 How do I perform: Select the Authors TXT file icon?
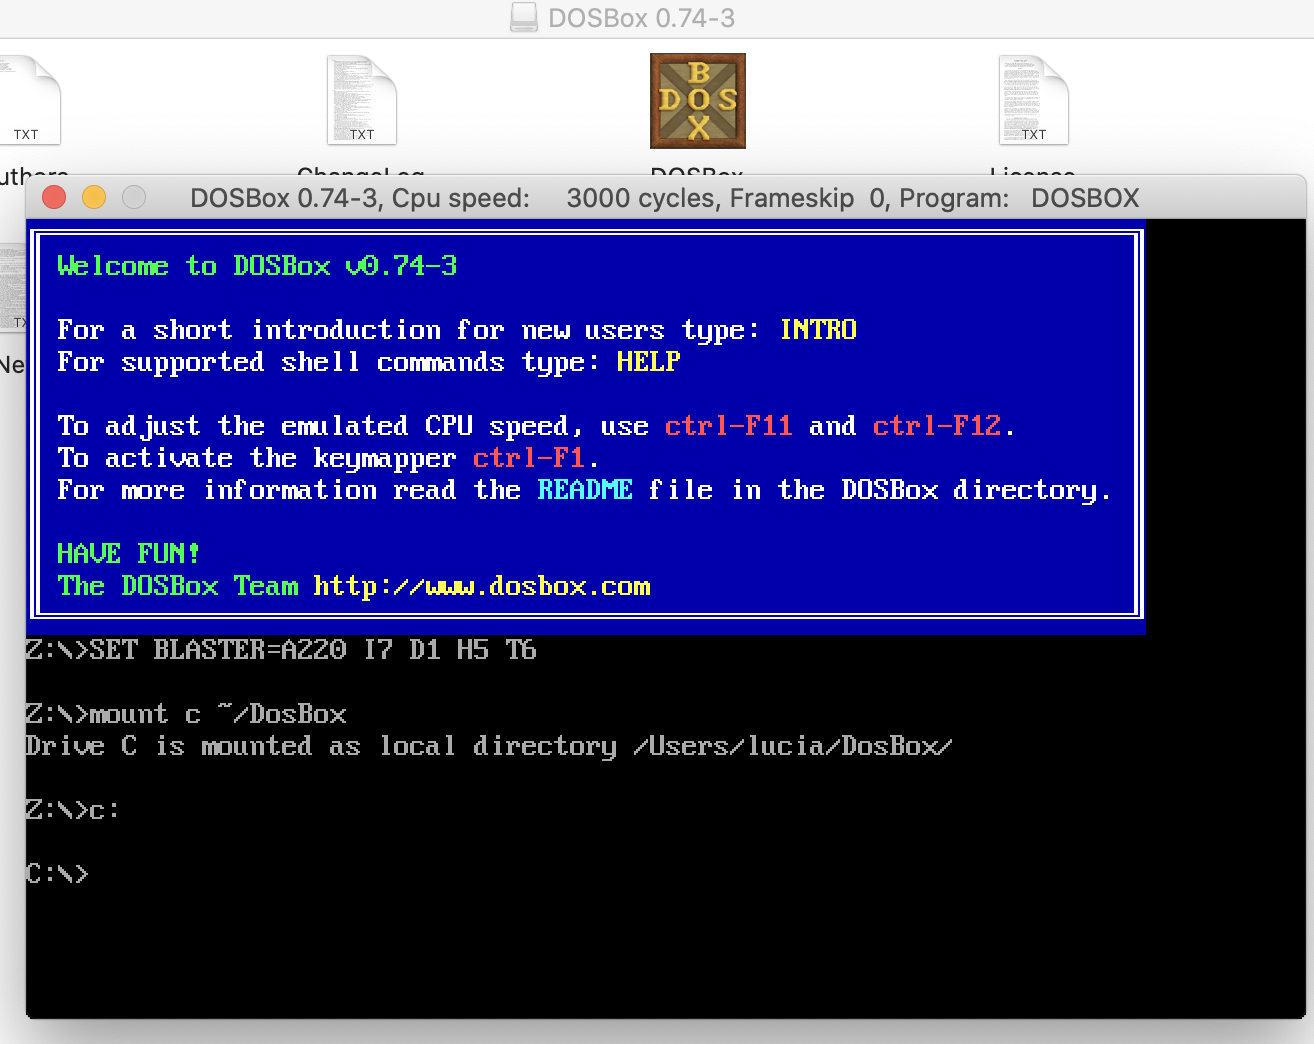(28, 100)
